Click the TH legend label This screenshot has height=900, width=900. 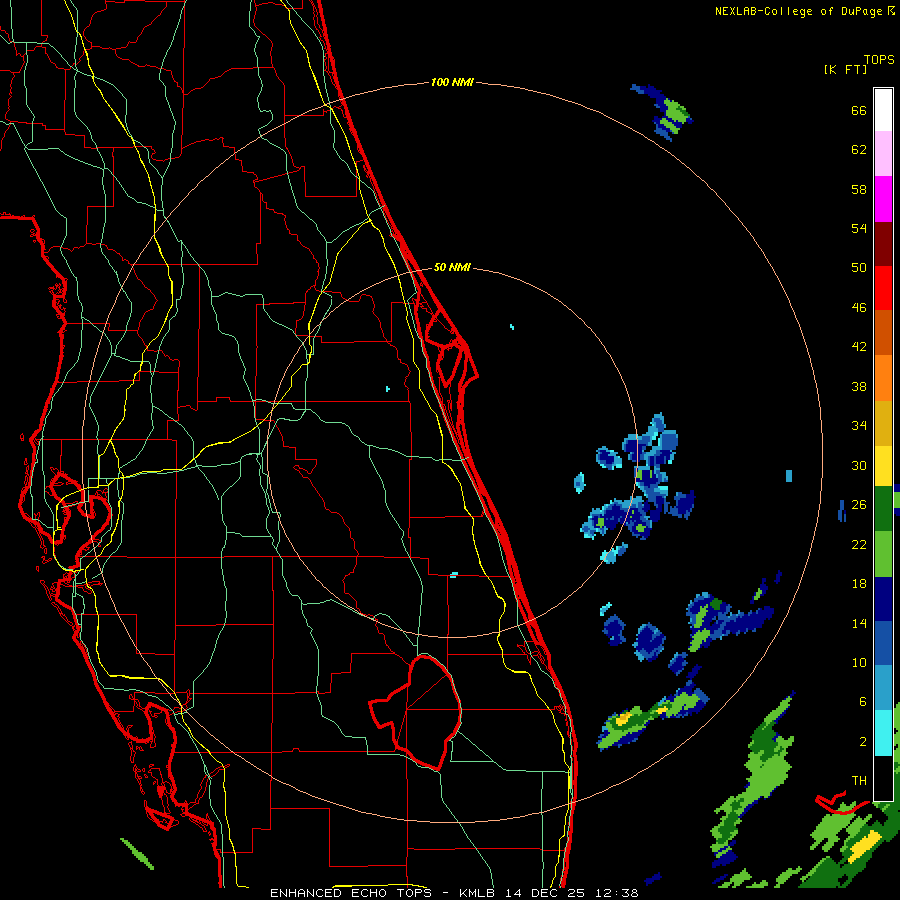click(x=859, y=781)
